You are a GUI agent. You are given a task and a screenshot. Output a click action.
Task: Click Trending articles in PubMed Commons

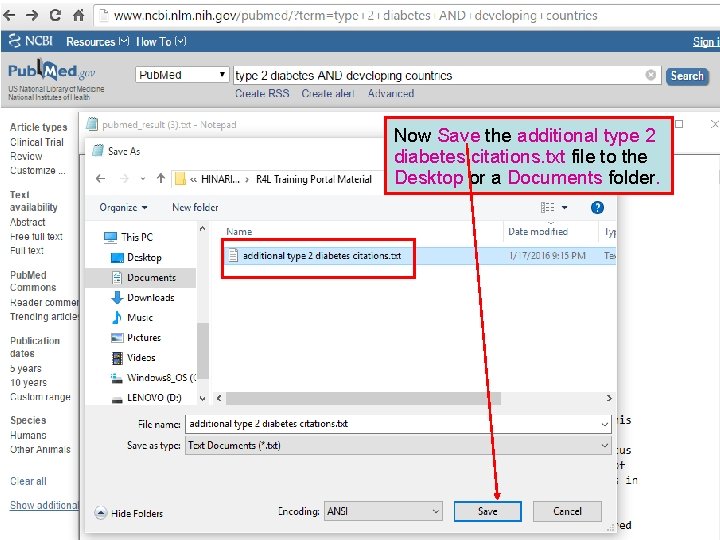(45, 316)
